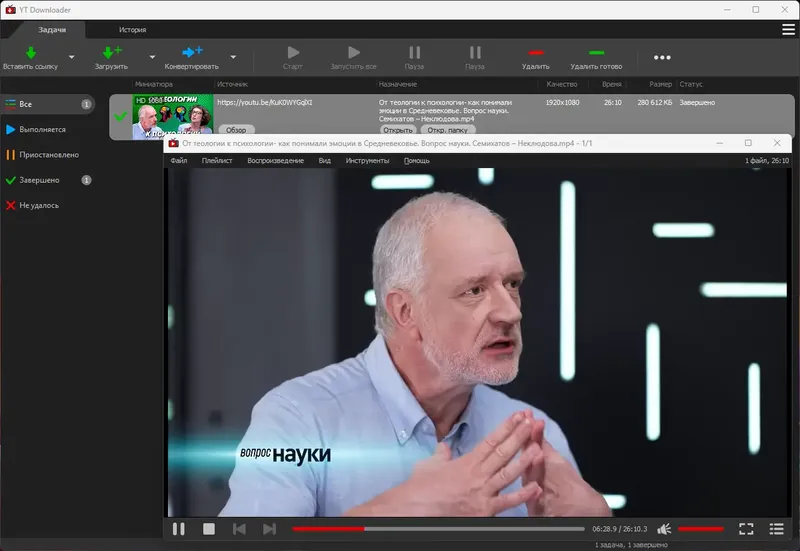Click the Открыть button for downloaded file
Viewport: 800px width, 551px height.
[398, 130]
